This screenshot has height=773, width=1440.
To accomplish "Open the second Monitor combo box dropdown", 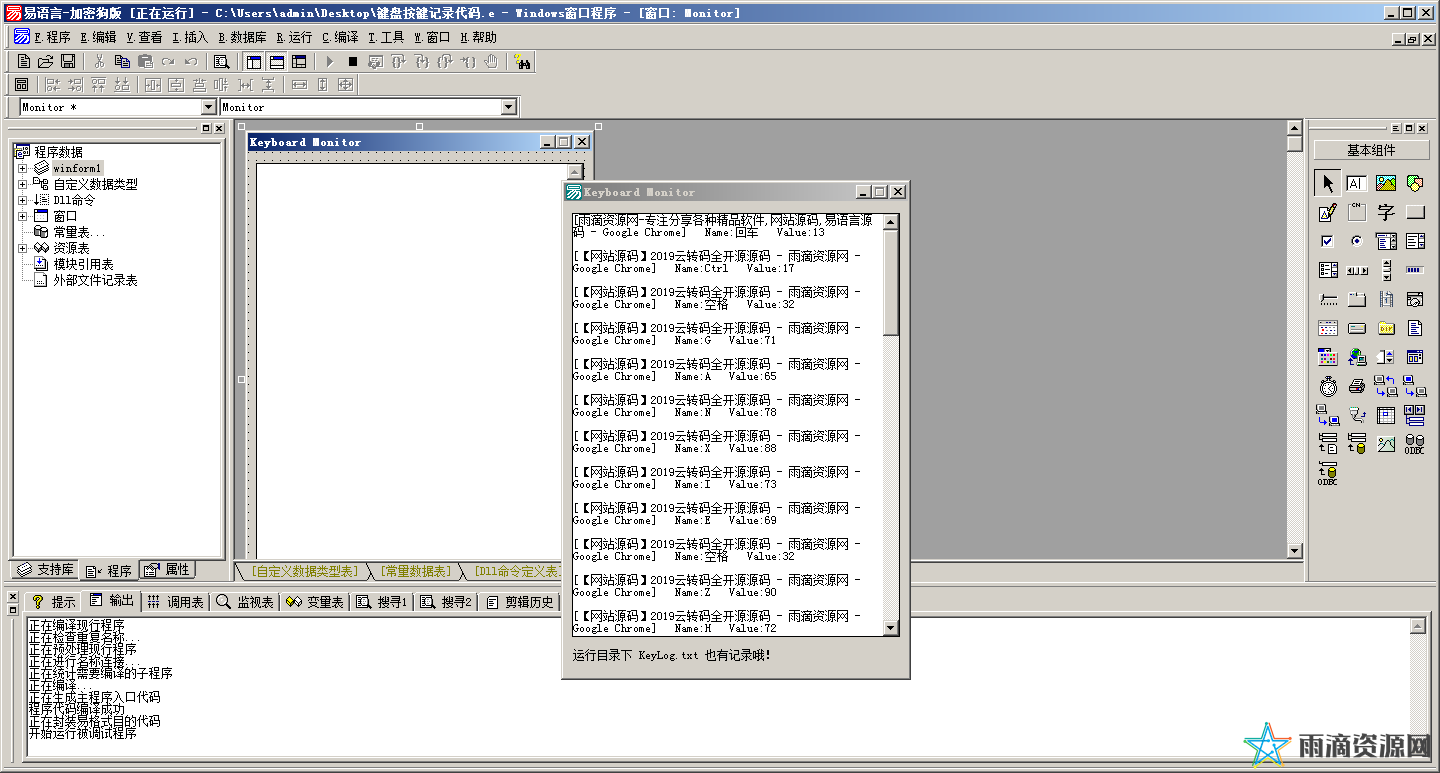I will [508, 107].
